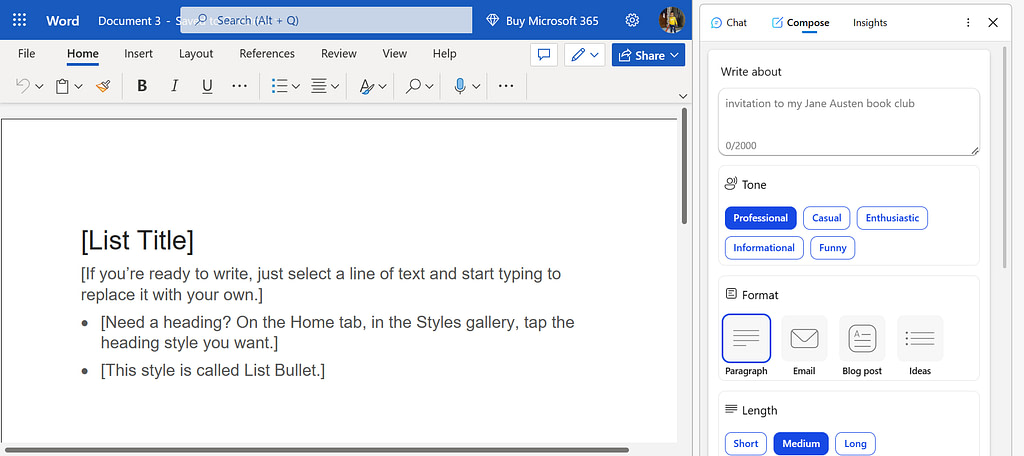Click the paragraph alignment icon

(319, 86)
